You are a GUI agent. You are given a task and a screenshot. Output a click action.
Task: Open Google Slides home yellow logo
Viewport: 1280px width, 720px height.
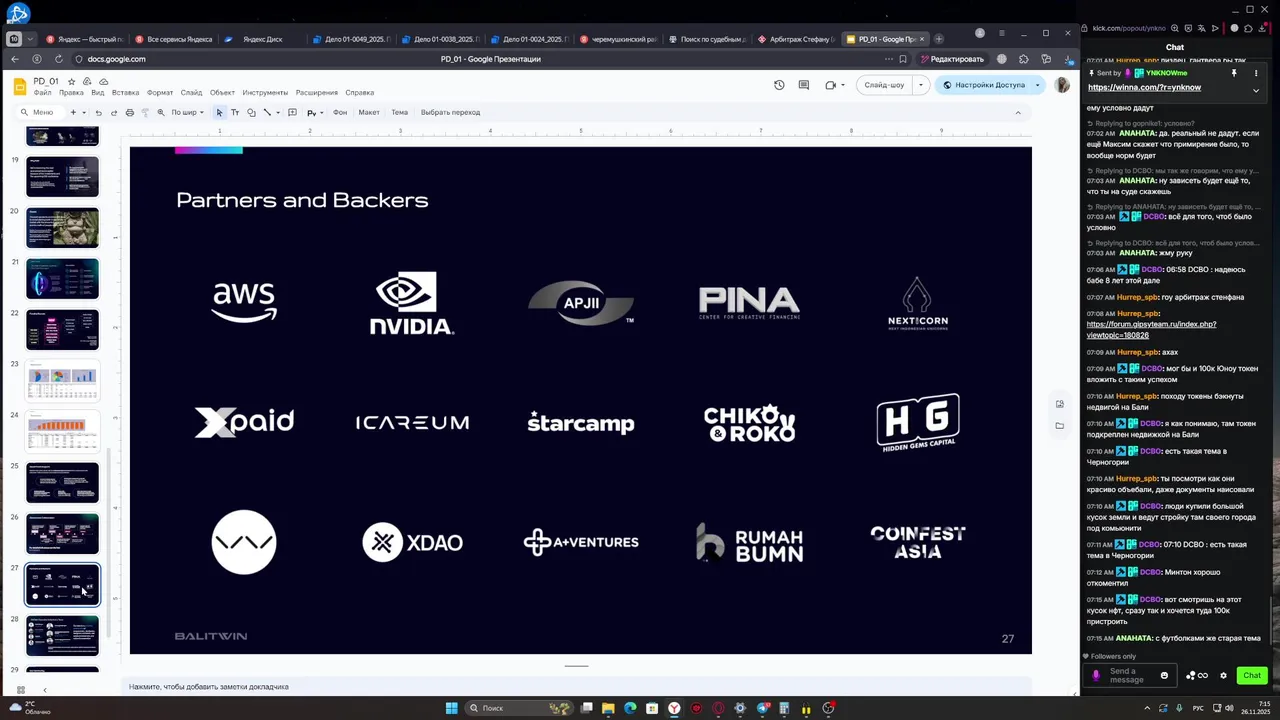pyautogui.click(x=19, y=86)
